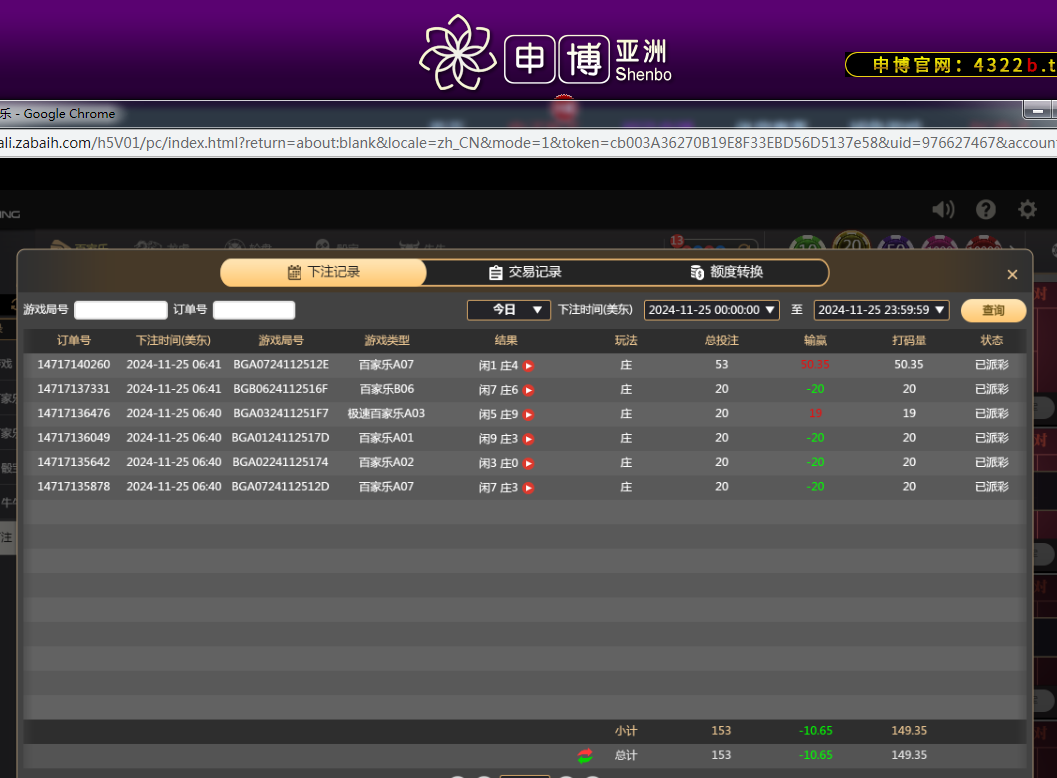Switch to 交易记录 tab
The width and height of the screenshot is (1057, 778).
525,272
